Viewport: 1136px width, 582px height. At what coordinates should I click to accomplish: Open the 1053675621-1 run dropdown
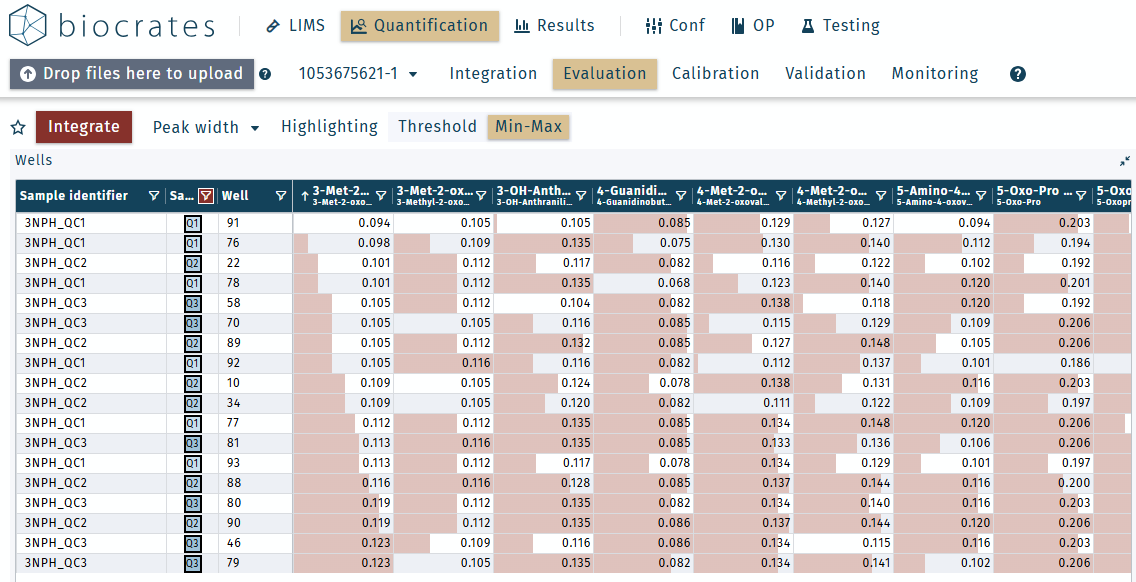pos(359,74)
